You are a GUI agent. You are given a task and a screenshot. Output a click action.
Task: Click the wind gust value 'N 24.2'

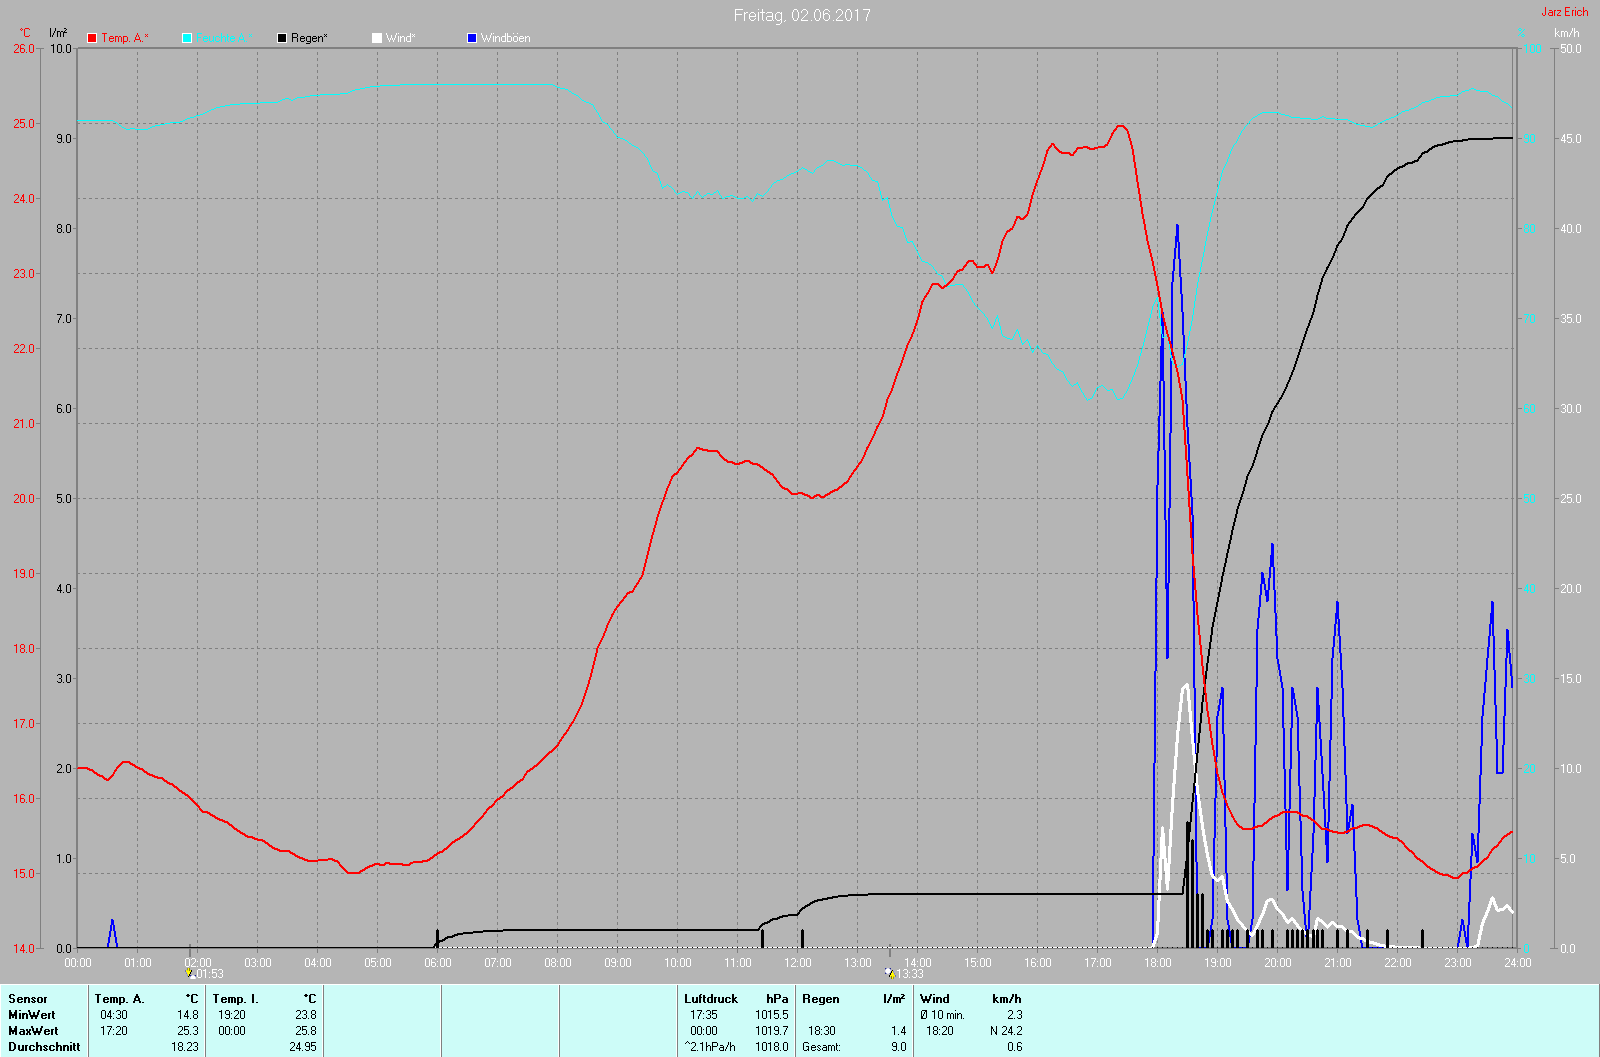(x=1006, y=1031)
